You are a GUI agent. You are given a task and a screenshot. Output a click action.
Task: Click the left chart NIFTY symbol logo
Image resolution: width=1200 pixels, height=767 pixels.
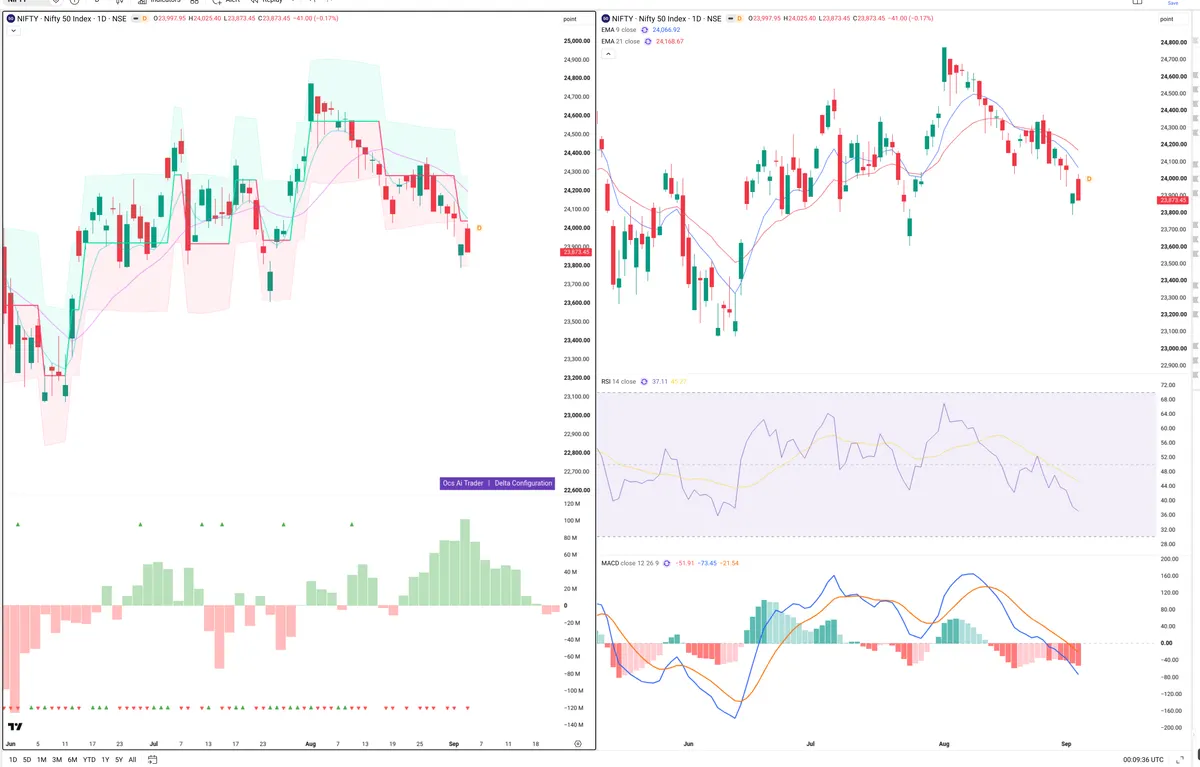11,18
